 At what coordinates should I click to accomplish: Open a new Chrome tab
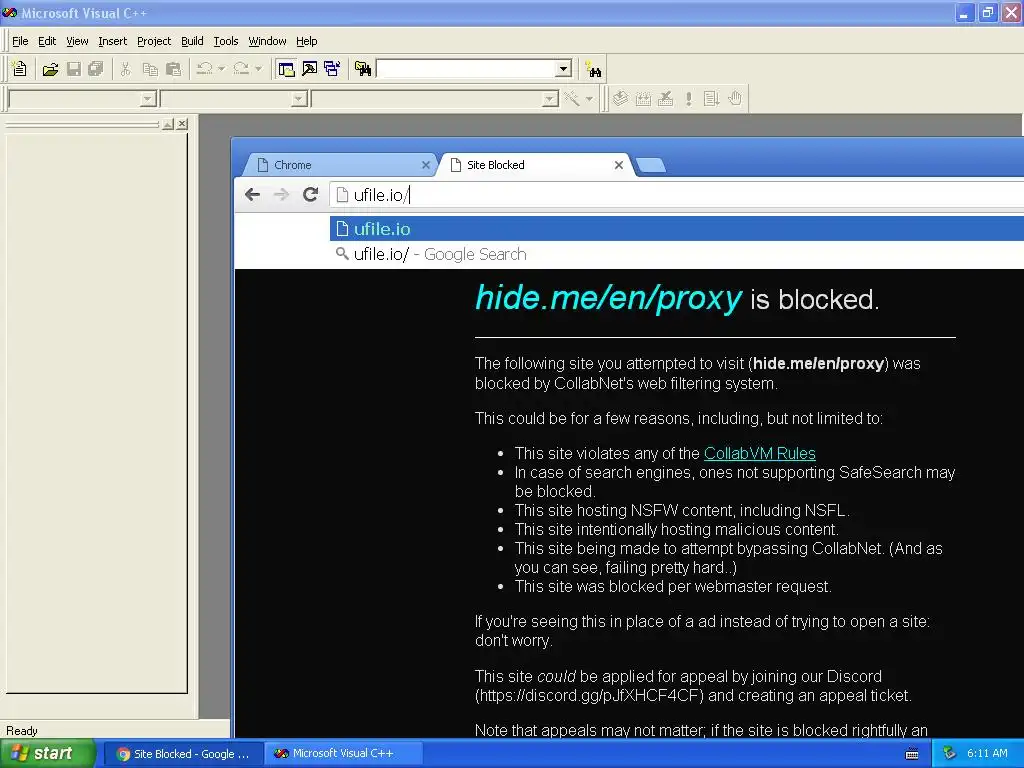pos(650,165)
